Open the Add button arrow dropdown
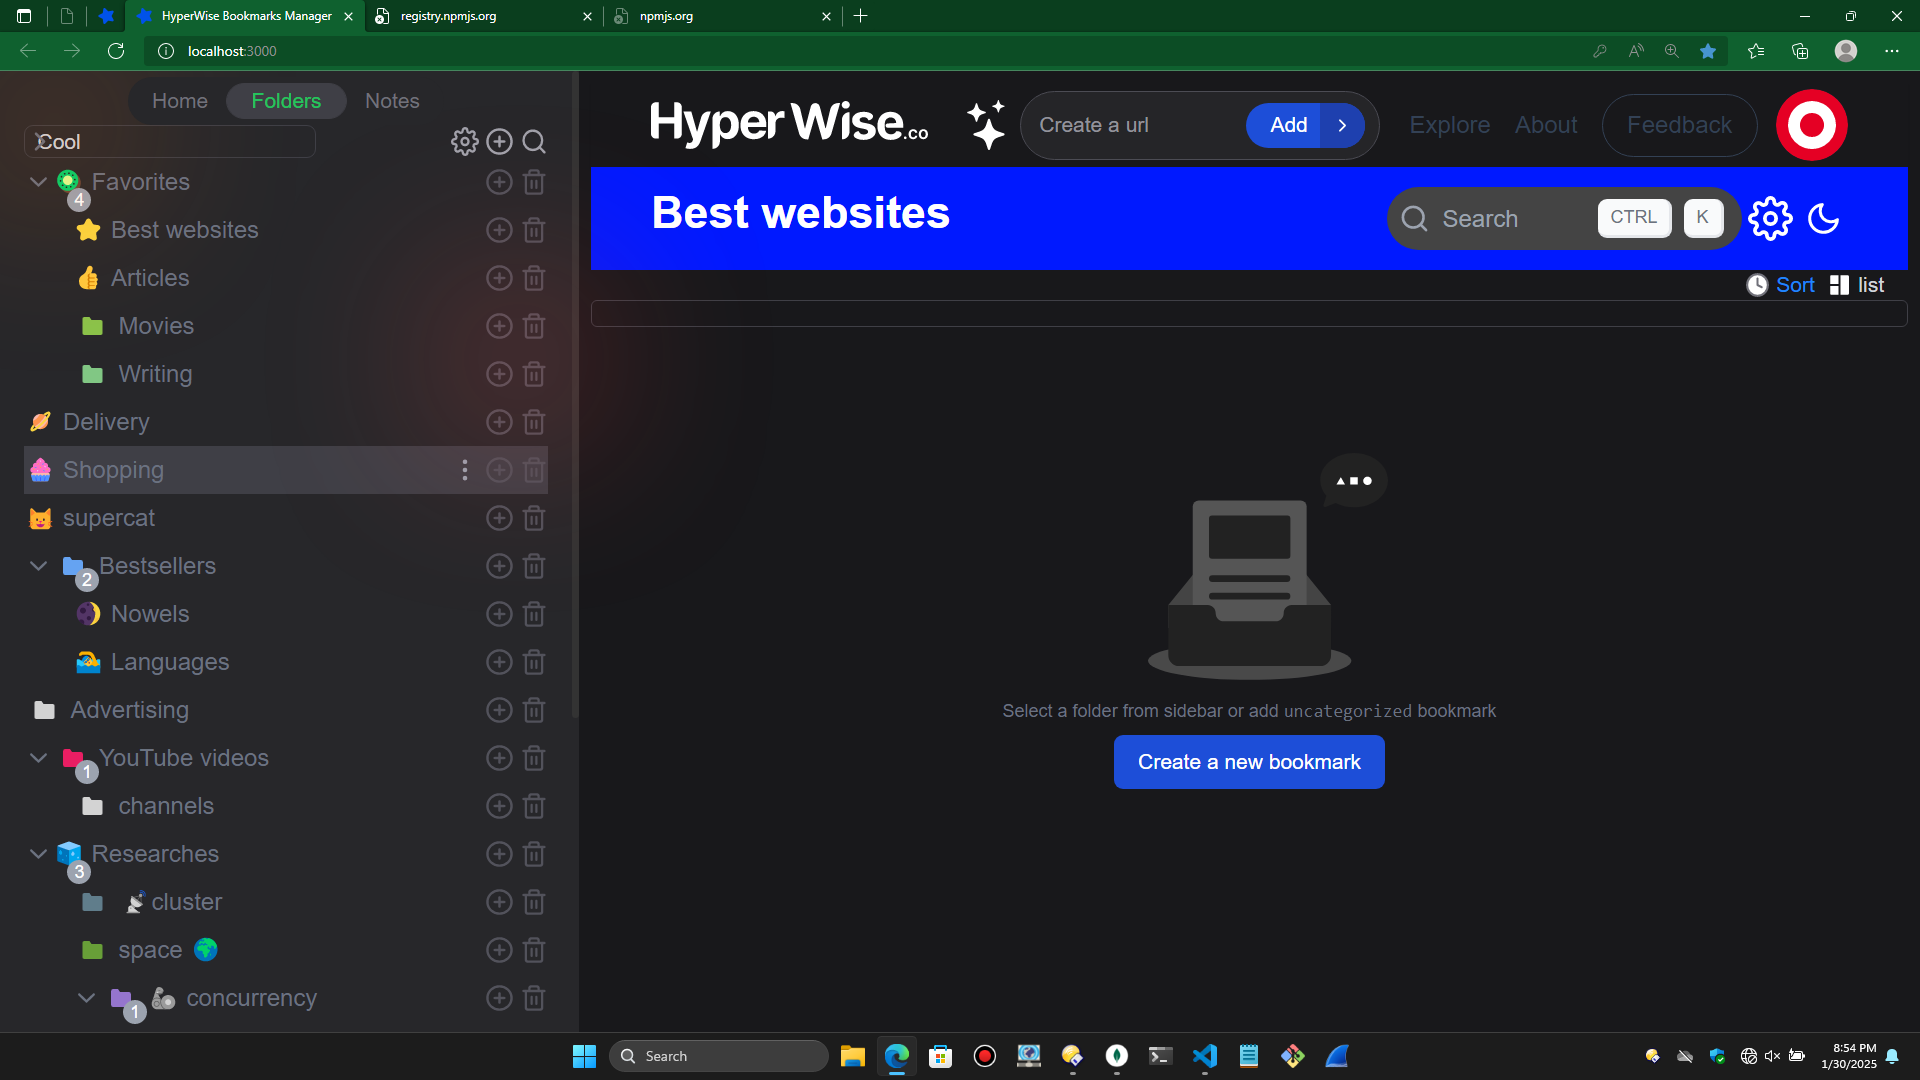This screenshot has height=1080, width=1920. tap(1342, 125)
